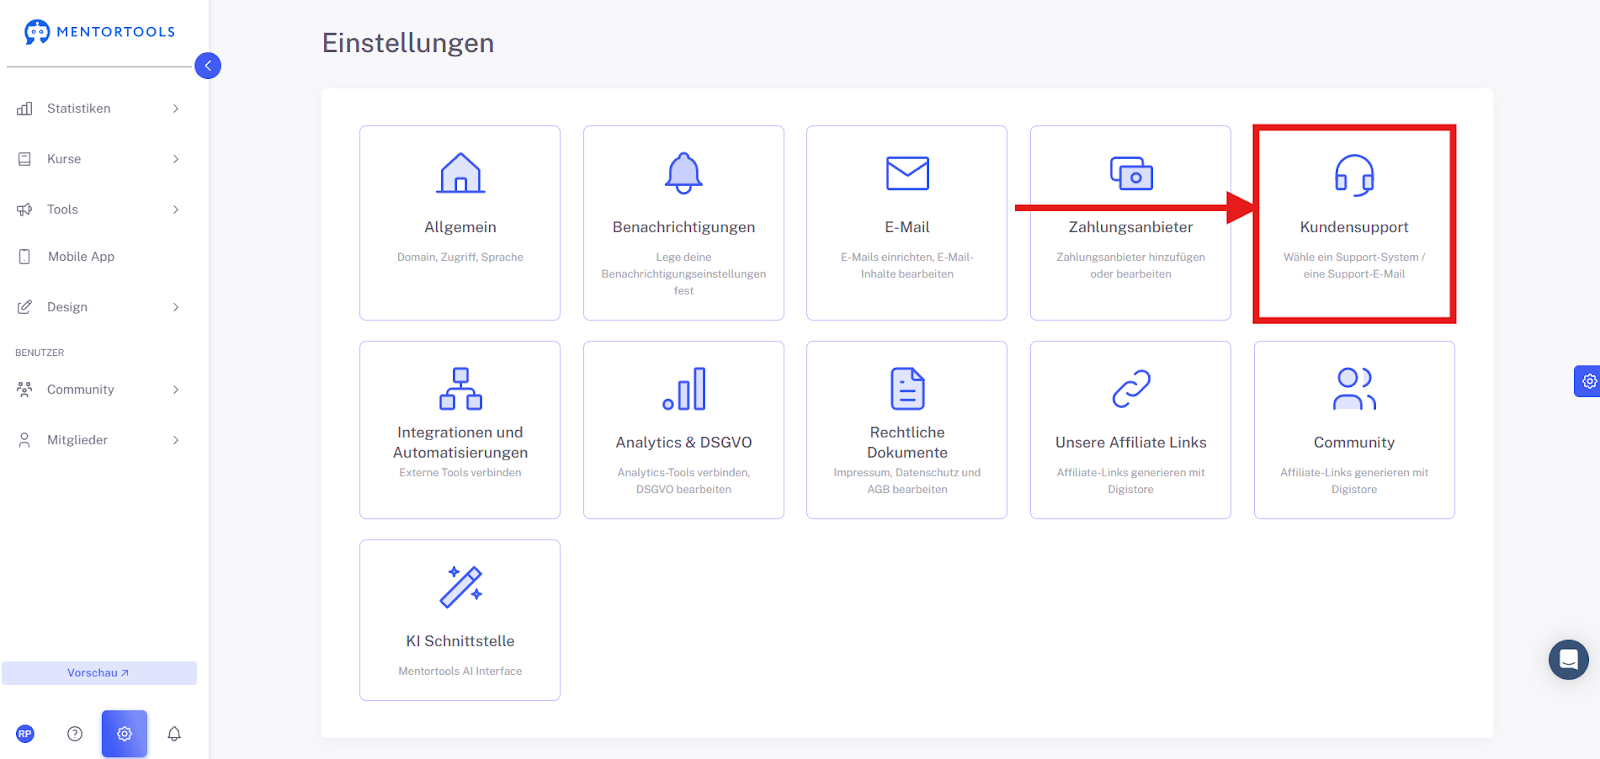Click the Mentortools logo
1600x759 pixels.
99,32
